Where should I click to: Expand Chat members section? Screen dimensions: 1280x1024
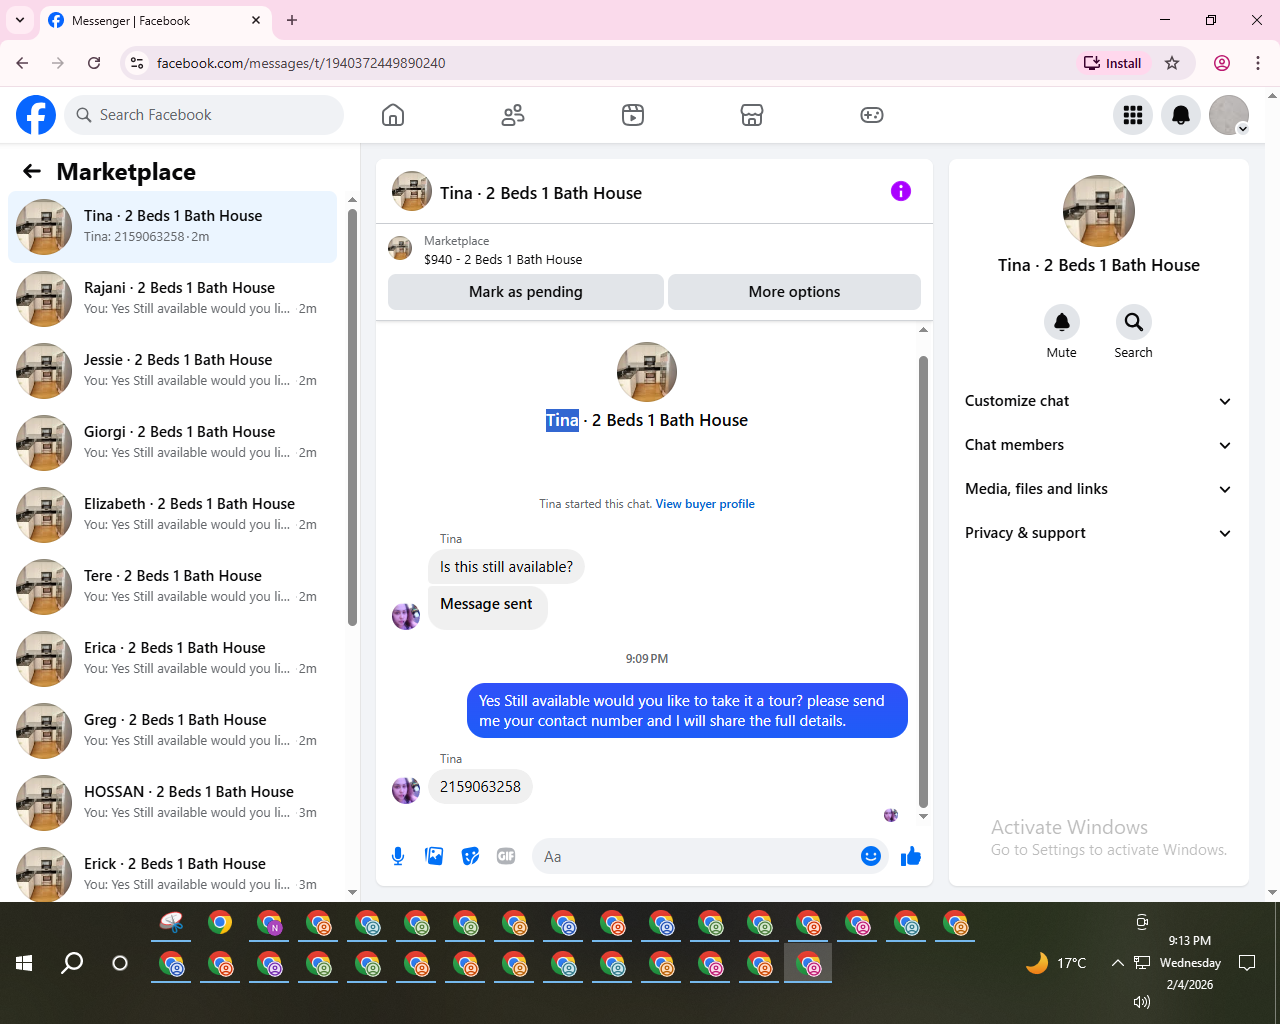point(1098,445)
